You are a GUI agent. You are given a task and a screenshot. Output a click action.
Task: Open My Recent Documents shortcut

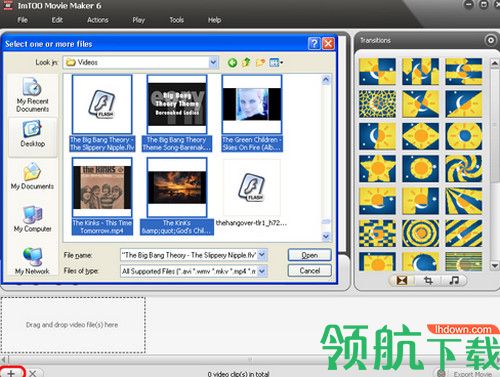32,95
